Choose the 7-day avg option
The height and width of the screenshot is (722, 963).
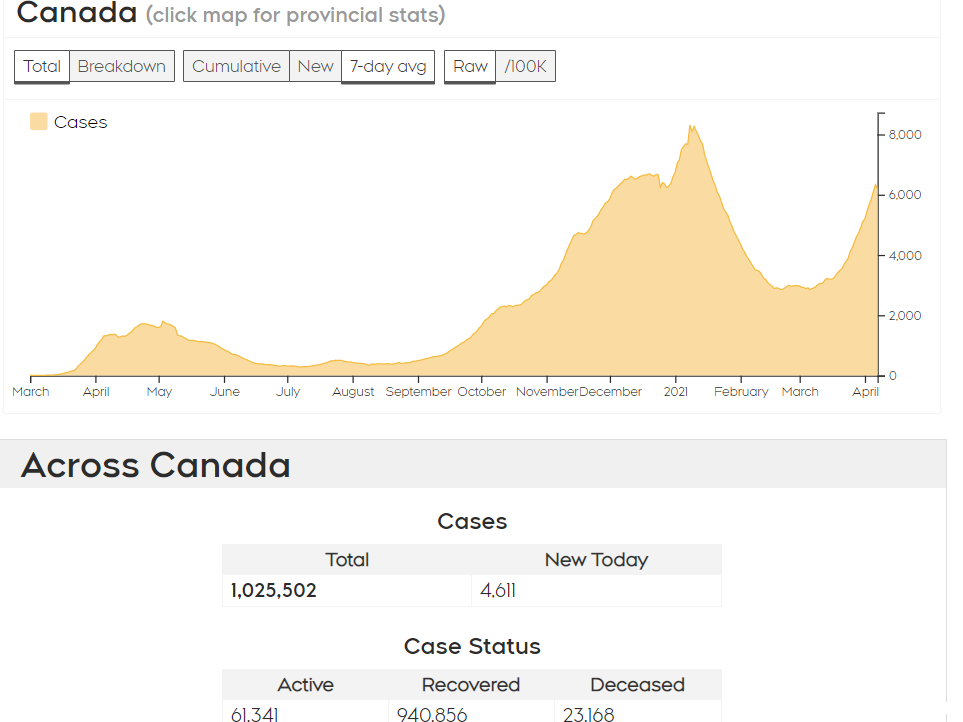[x=388, y=66]
